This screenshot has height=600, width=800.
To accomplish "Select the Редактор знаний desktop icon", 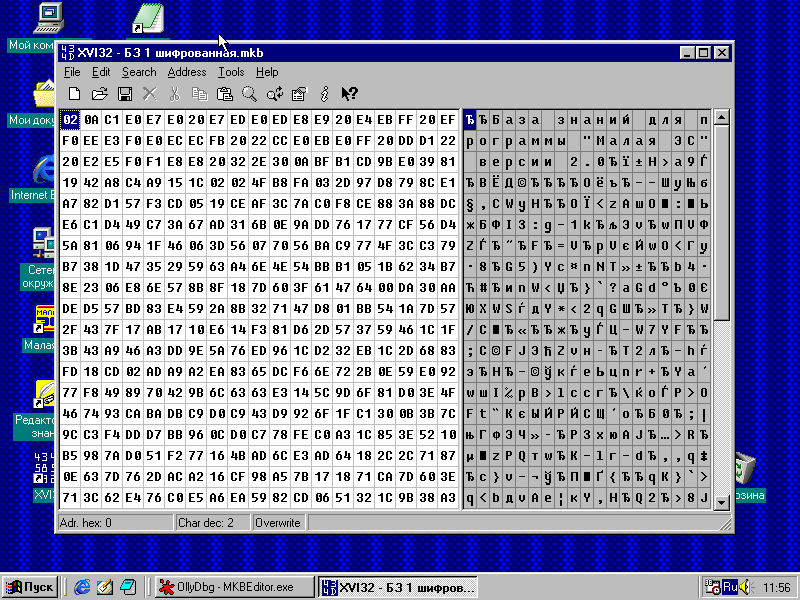I will pos(44,394).
